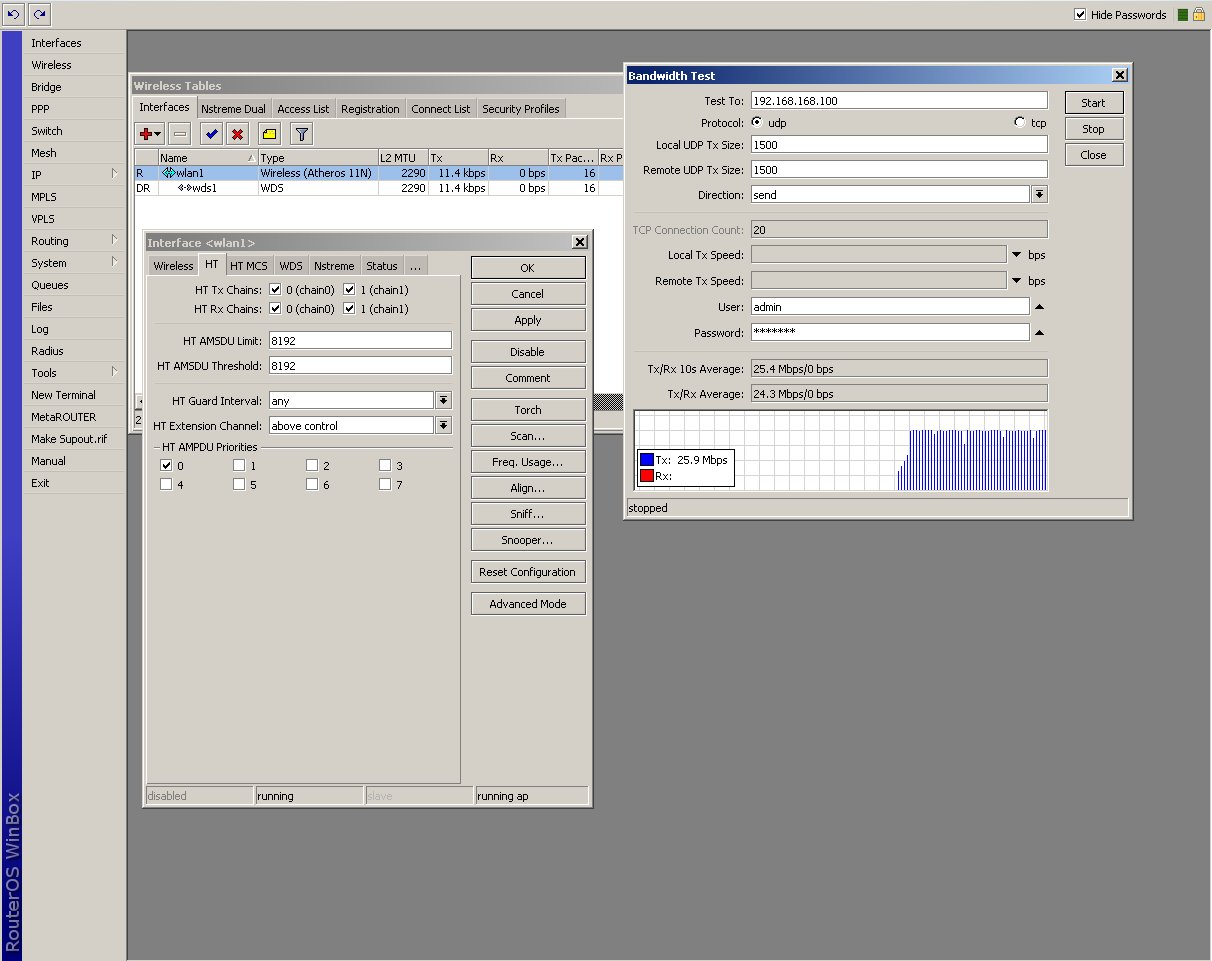Click the Test To address field
This screenshot has width=1212, height=961.
tap(899, 101)
